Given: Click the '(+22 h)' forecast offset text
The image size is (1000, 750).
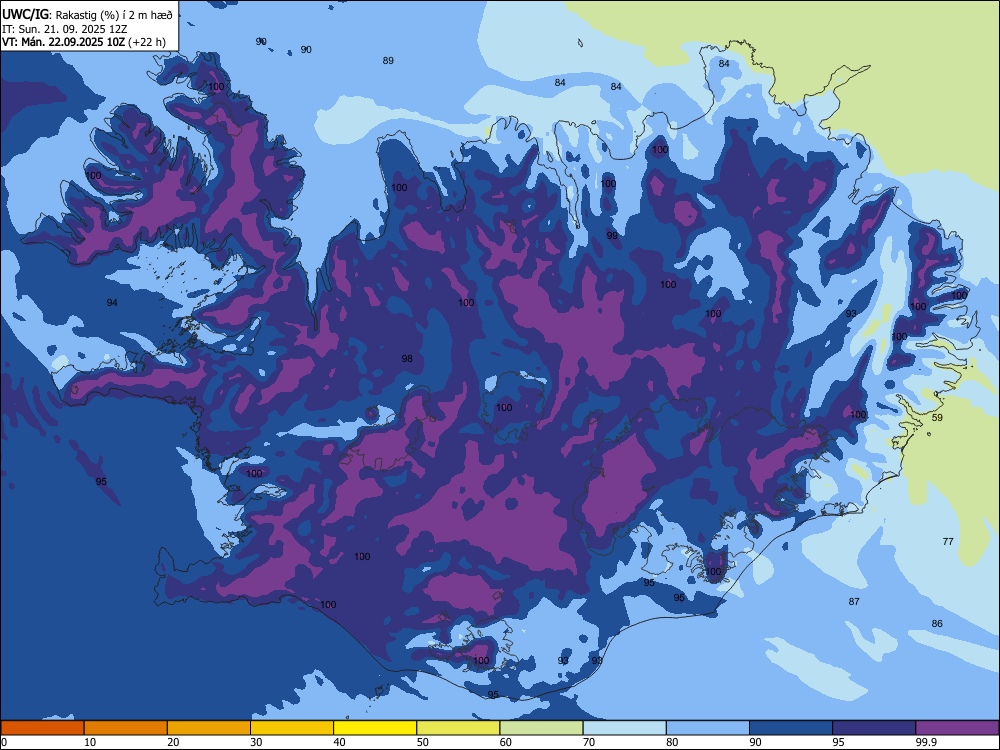Looking at the screenshot, I should [147, 42].
